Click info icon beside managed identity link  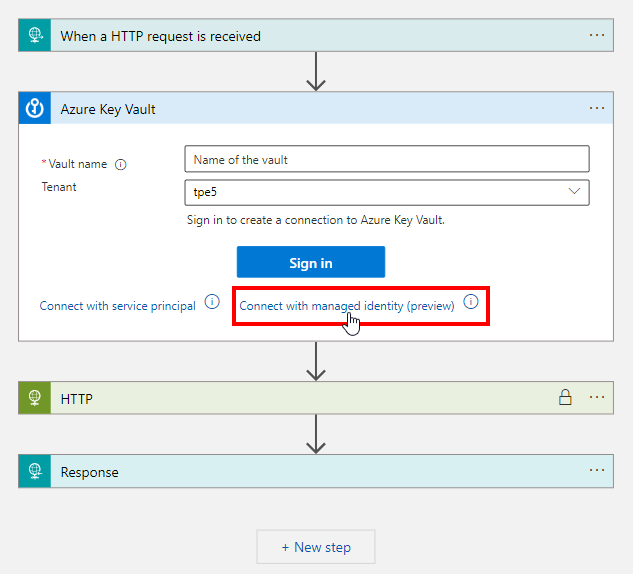click(x=471, y=302)
